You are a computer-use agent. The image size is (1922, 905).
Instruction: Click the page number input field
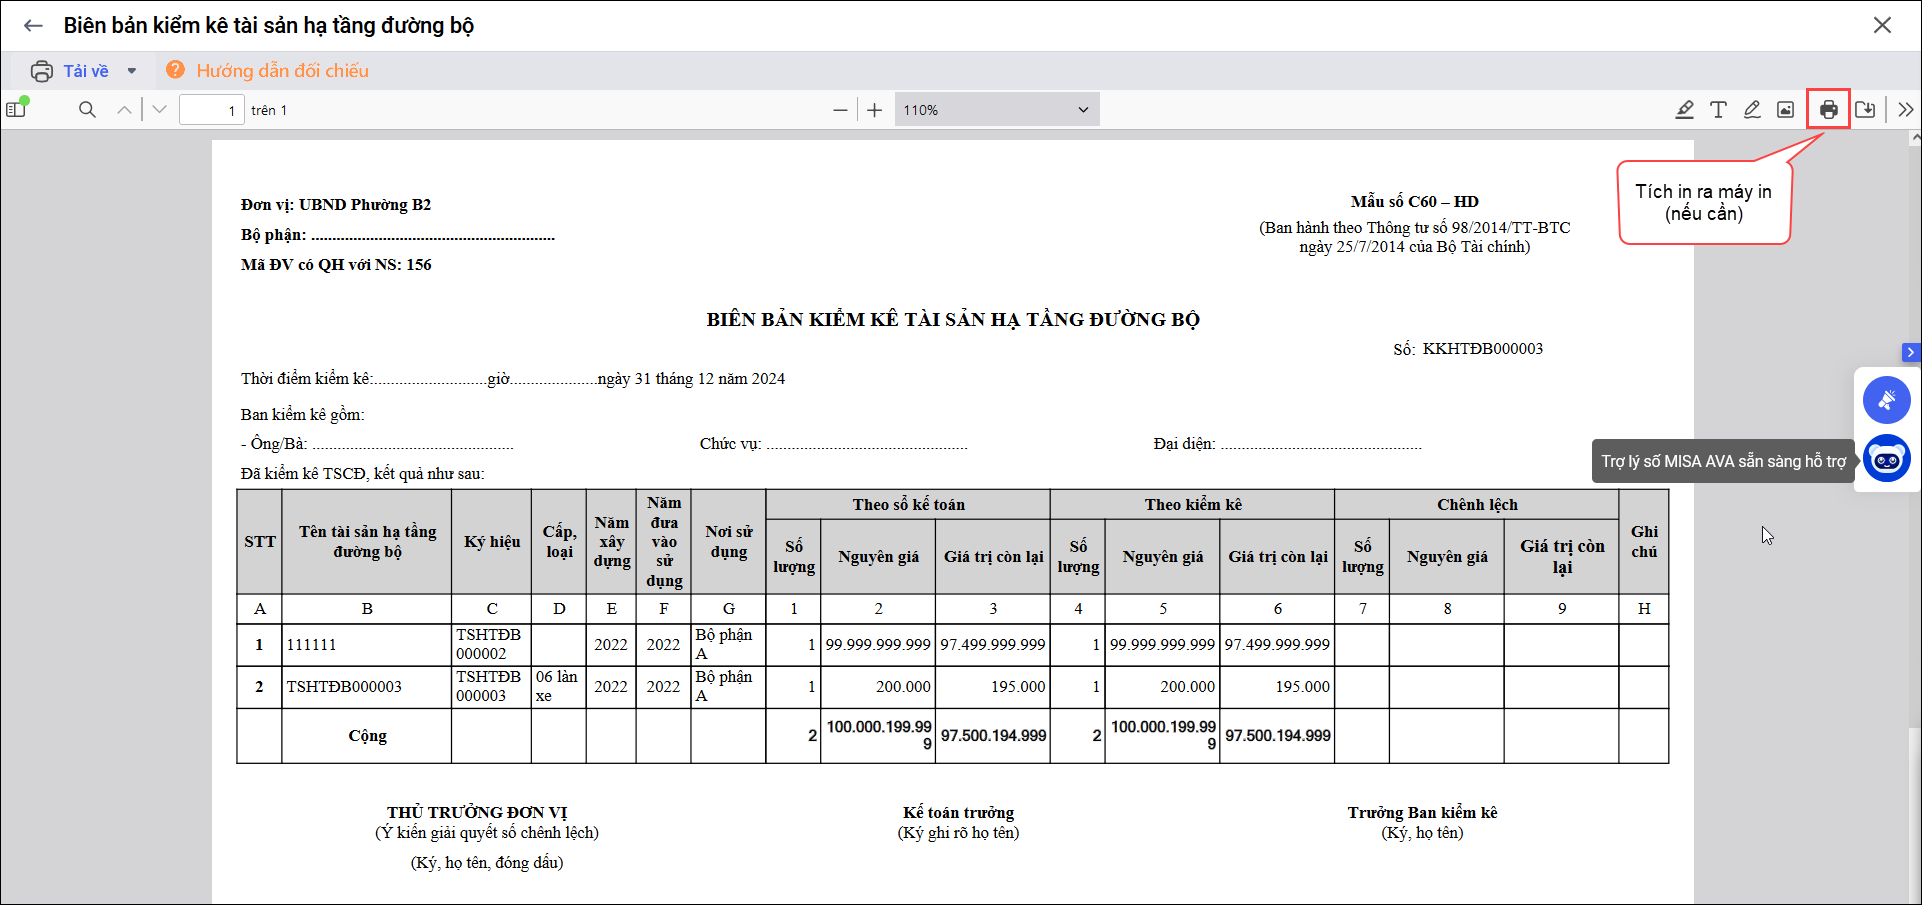(x=211, y=110)
